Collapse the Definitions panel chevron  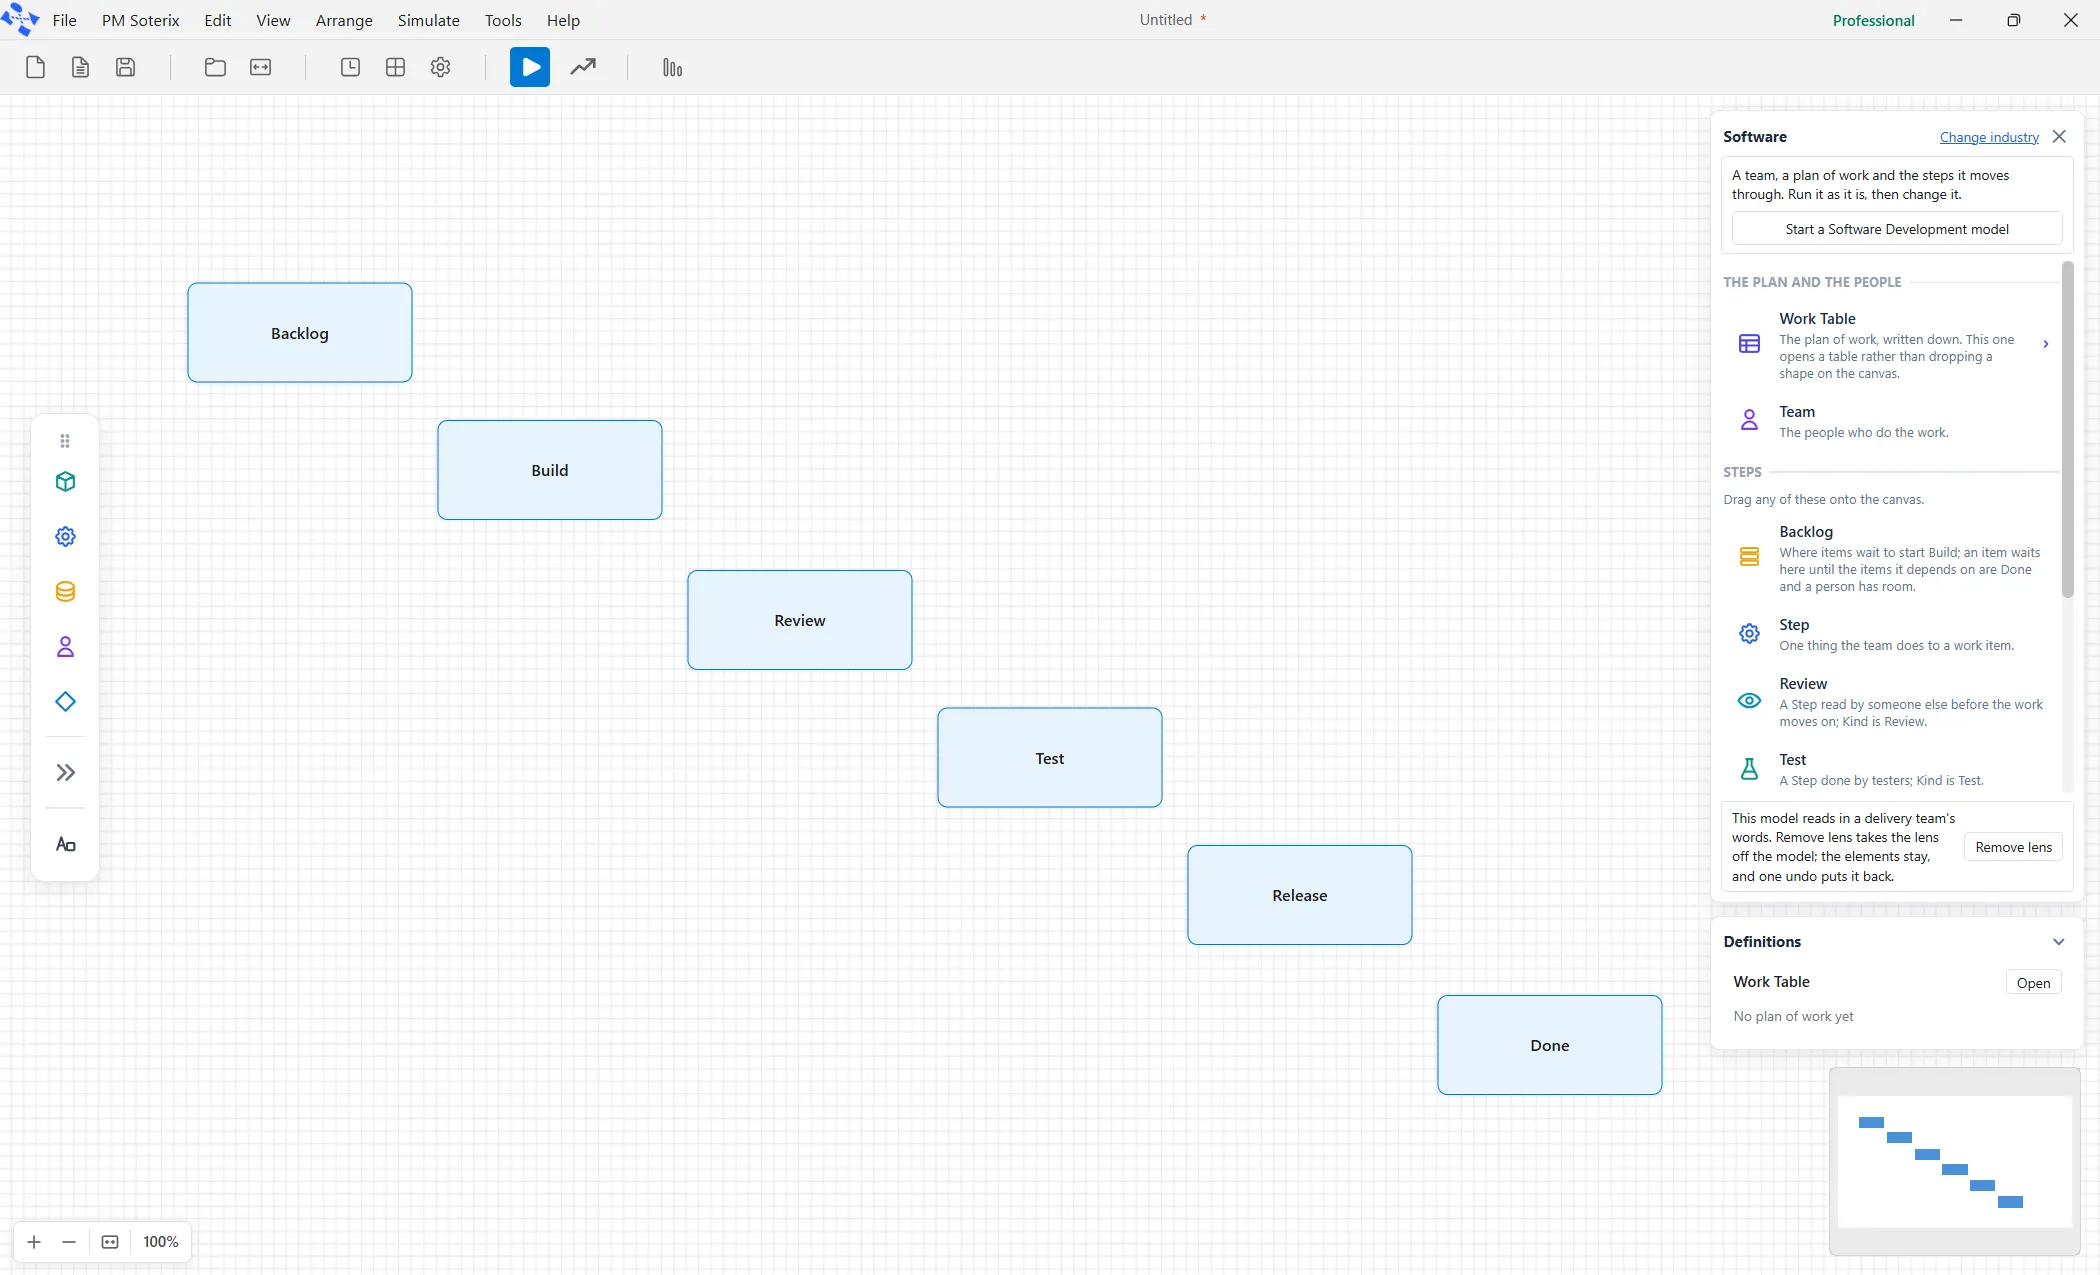(x=2058, y=942)
